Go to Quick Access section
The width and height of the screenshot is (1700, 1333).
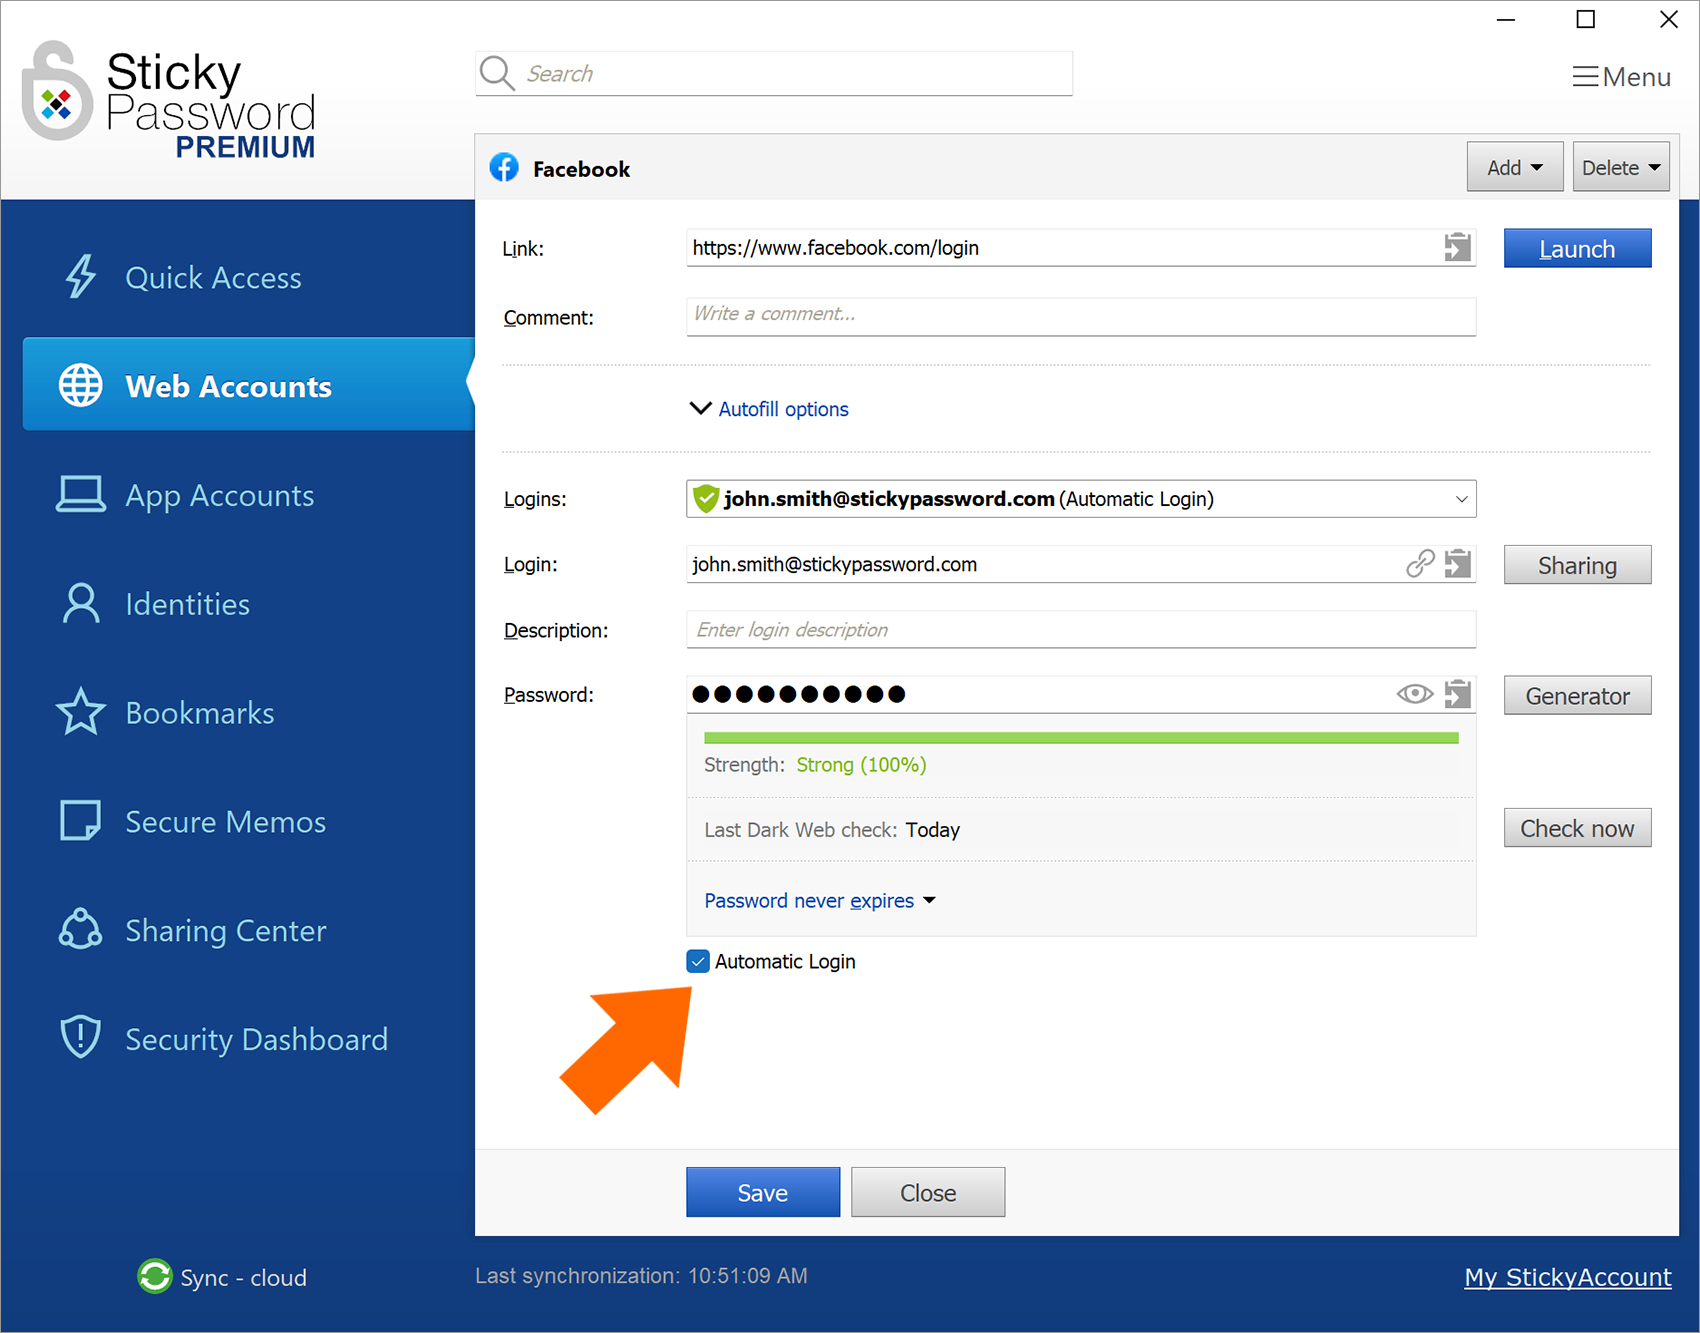[213, 277]
